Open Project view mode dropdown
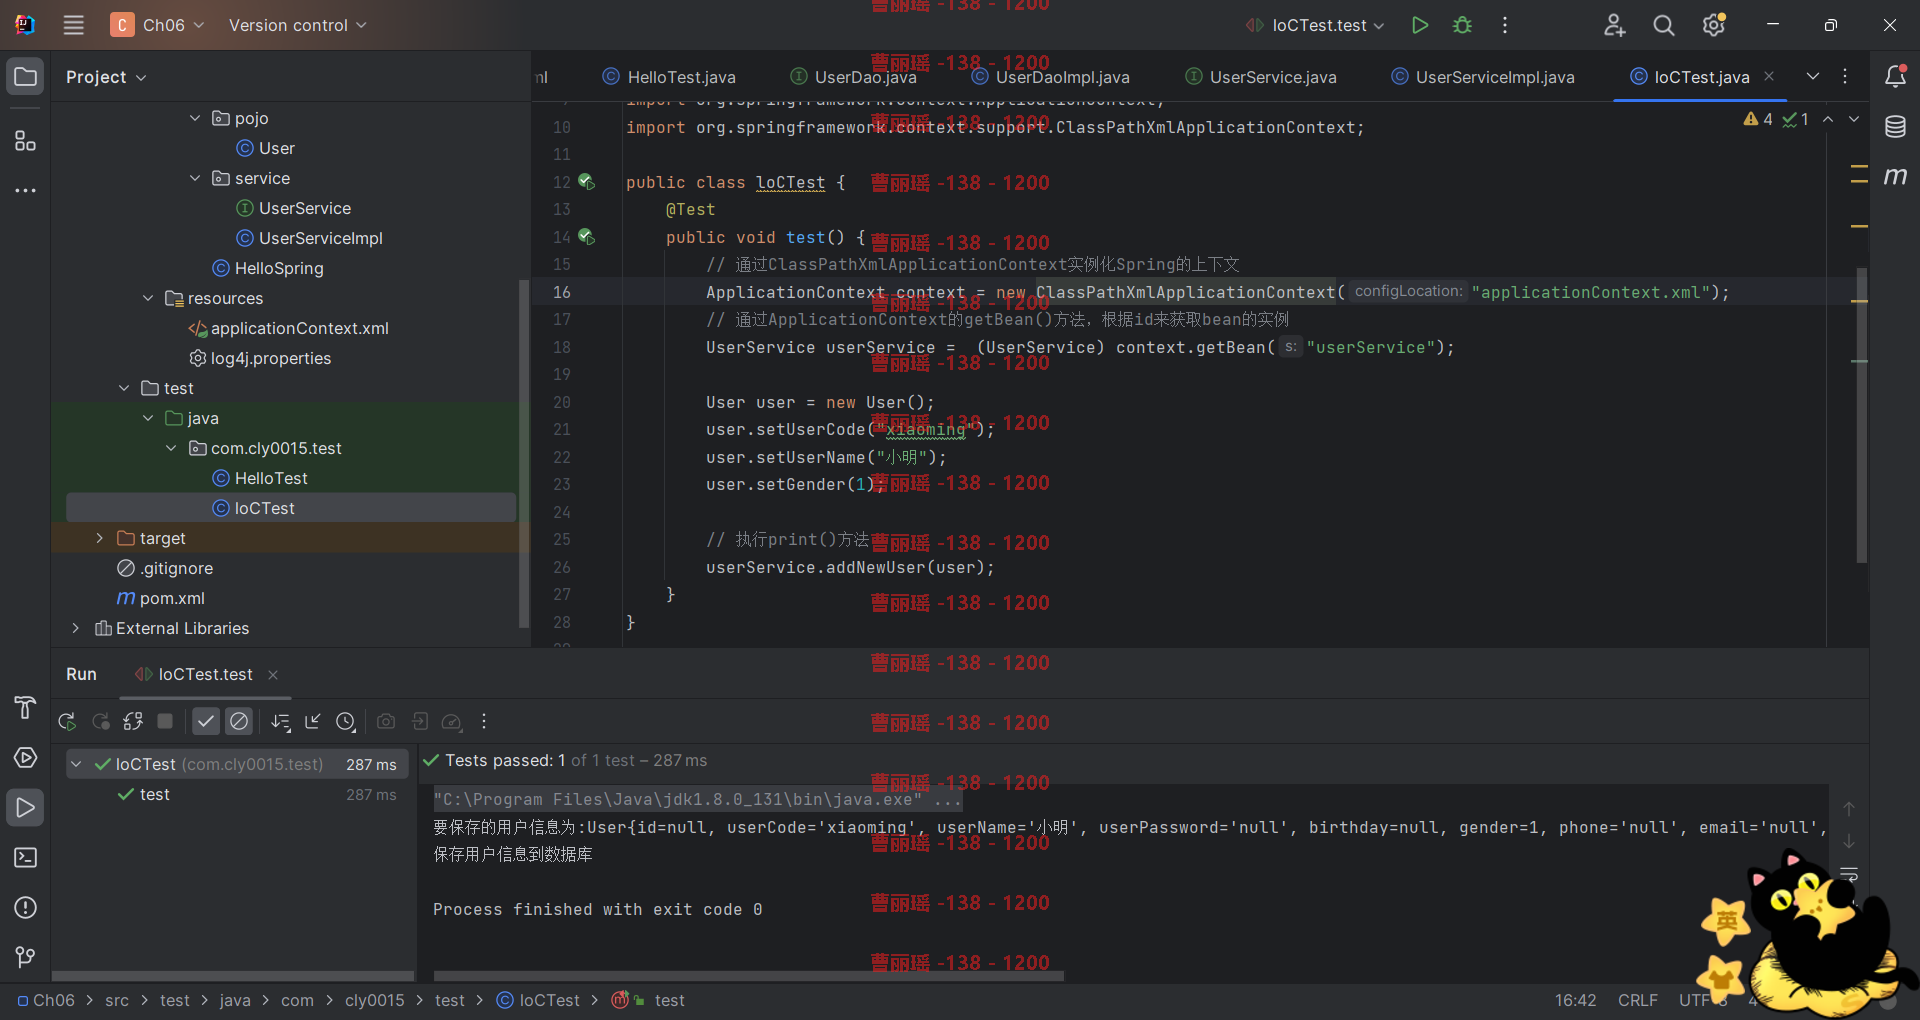This screenshot has height=1020, width=1920. 106,77
